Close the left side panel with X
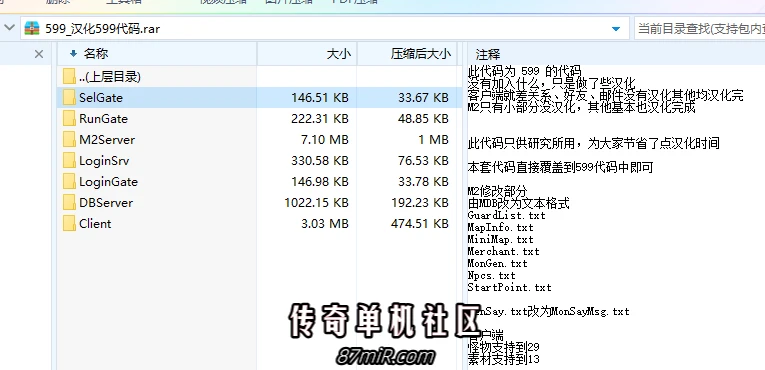Viewport: 765px width, 370px height. tap(39, 54)
